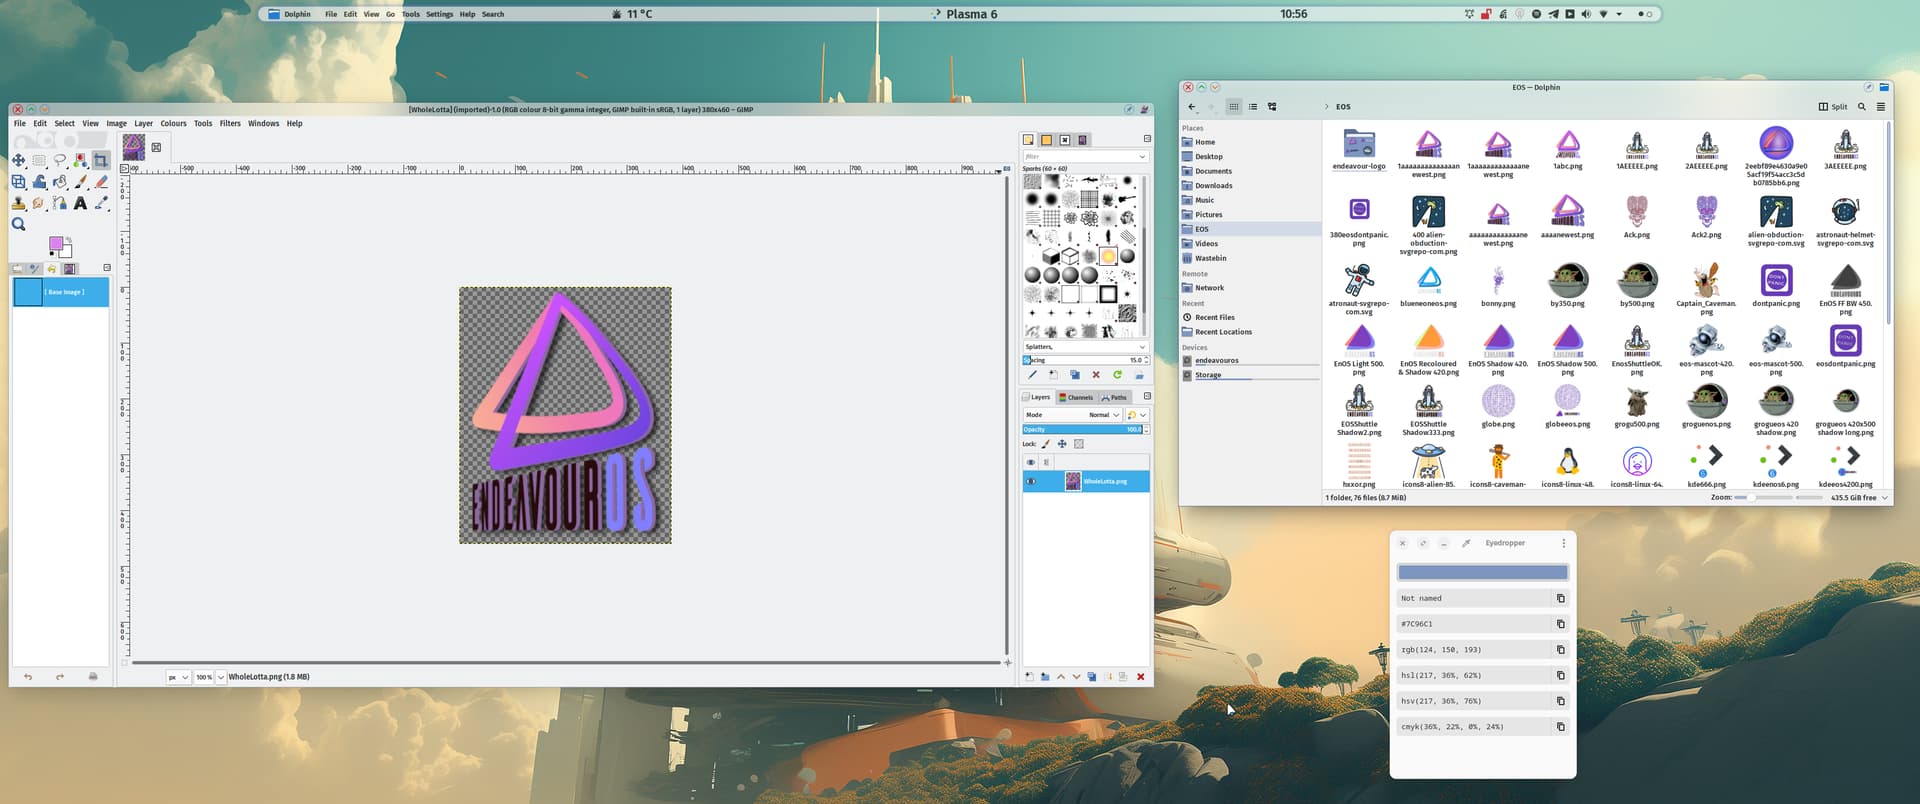1920x804 pixels.
Task: Click the Split view button in Dolphin
Action: coord(1832,107)
